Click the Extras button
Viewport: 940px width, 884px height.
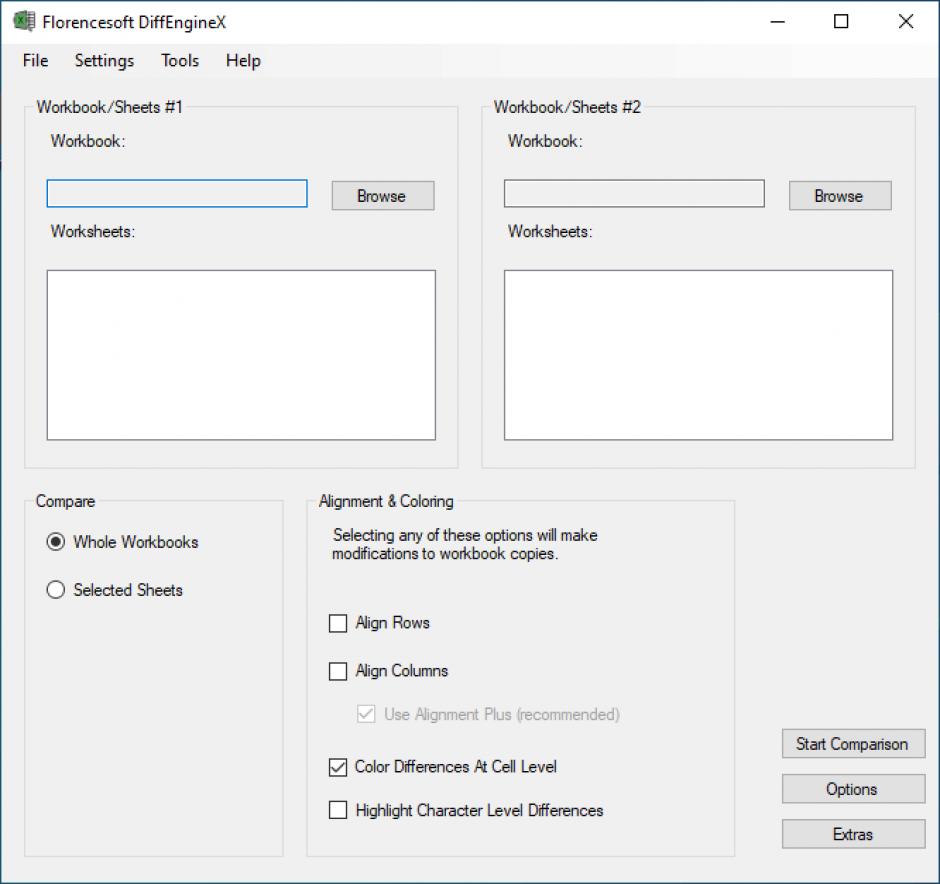(854, 834)
